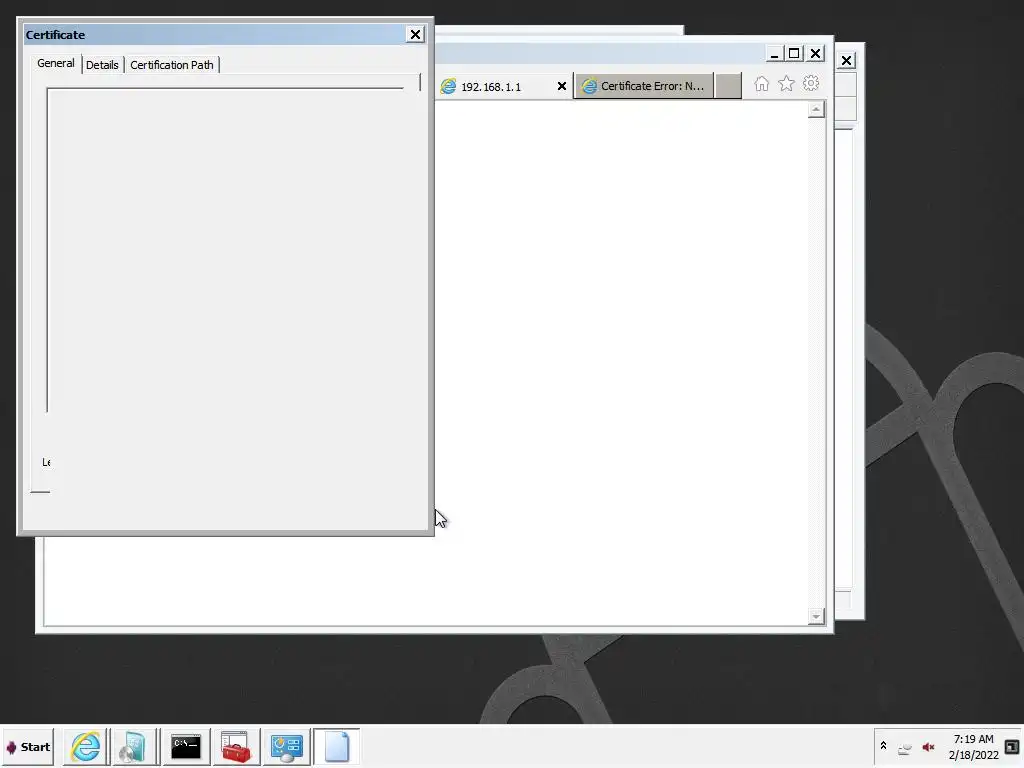Switch to the 192.168.1.1 browser tab
Viewport: 1024px width, 768px height.
[x=491, y=86]
